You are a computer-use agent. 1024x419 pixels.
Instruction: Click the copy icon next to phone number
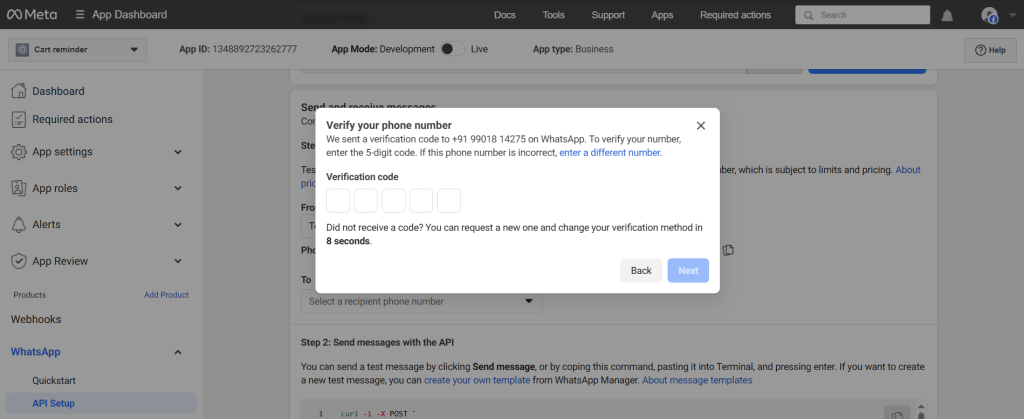729,249
